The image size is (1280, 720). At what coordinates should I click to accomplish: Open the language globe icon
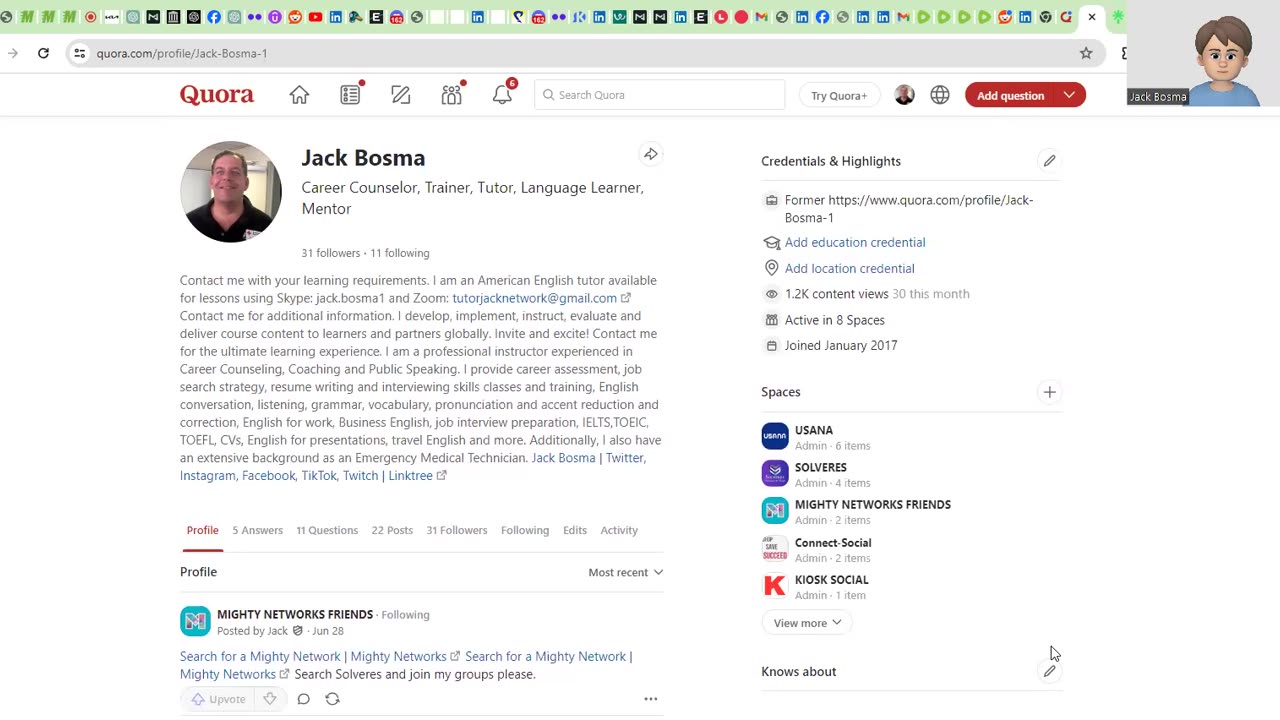[x=940, y=95]
